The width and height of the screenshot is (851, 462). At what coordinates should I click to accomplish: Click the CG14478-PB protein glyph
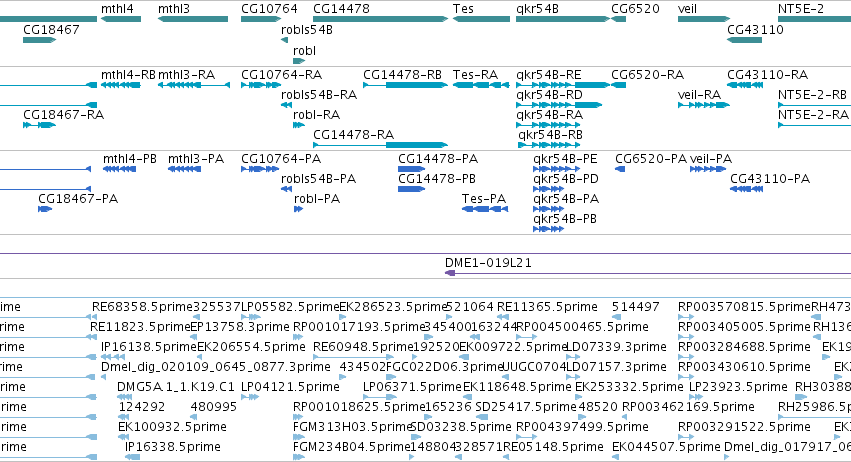point(411,189)
